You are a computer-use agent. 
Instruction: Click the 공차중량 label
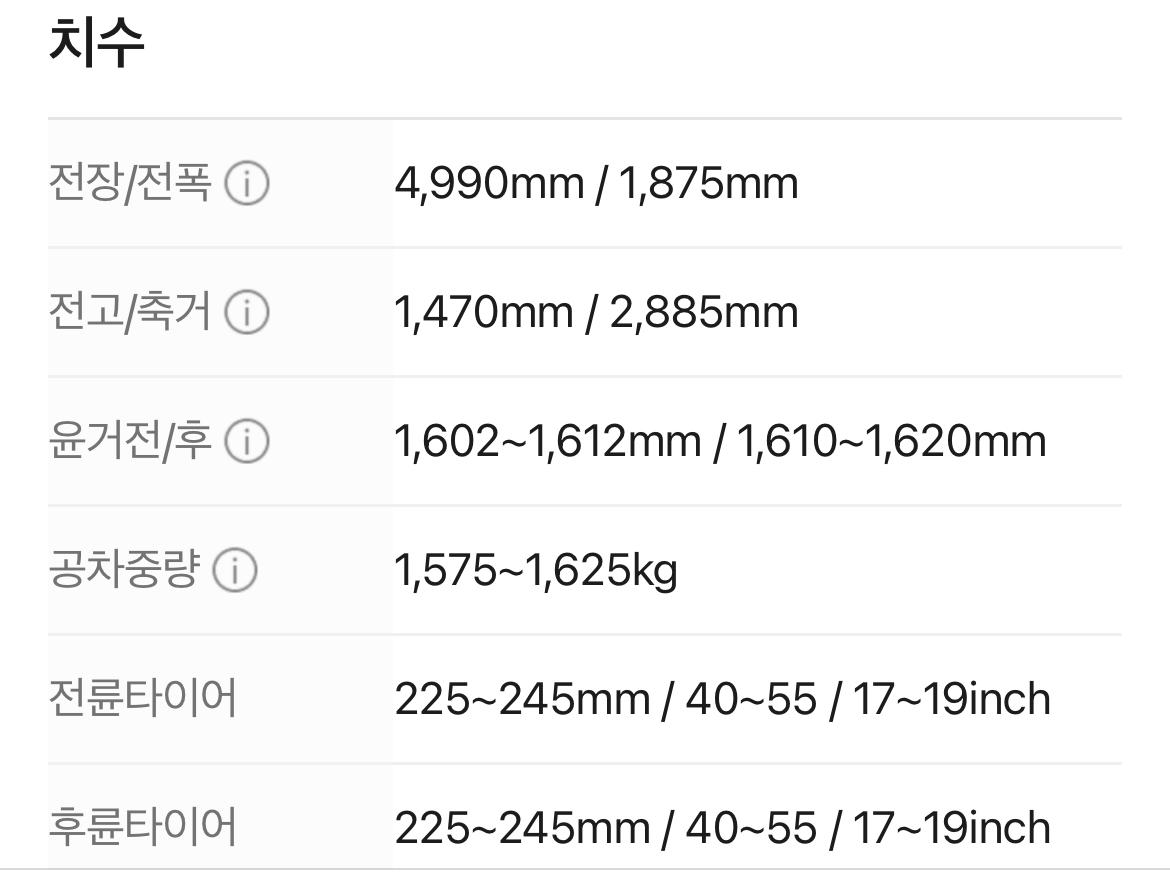pos(124,570)
